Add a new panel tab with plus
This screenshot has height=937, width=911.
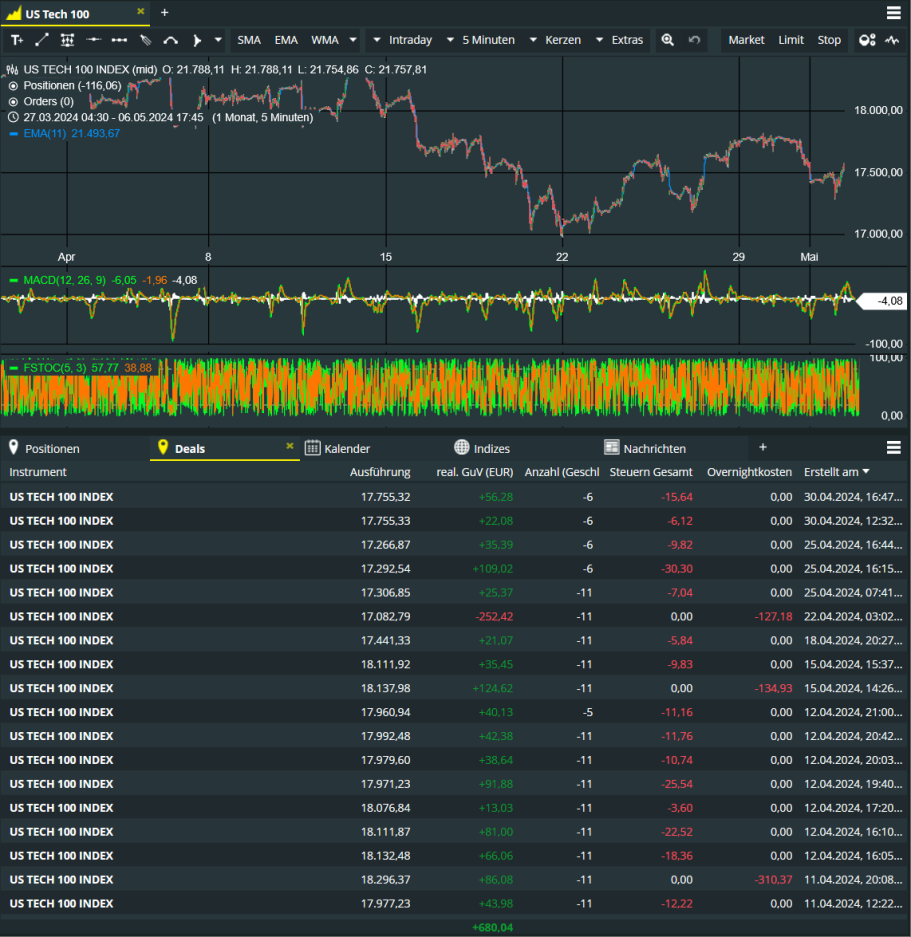click(763, 447)
